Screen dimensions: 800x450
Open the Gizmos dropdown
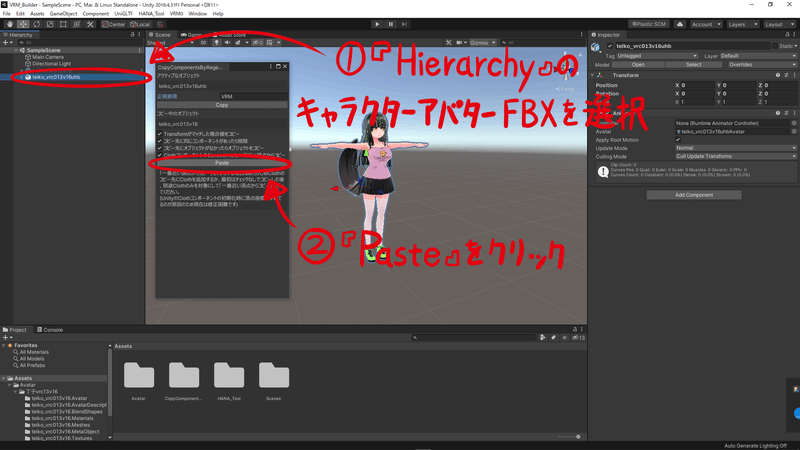point(483,43)
